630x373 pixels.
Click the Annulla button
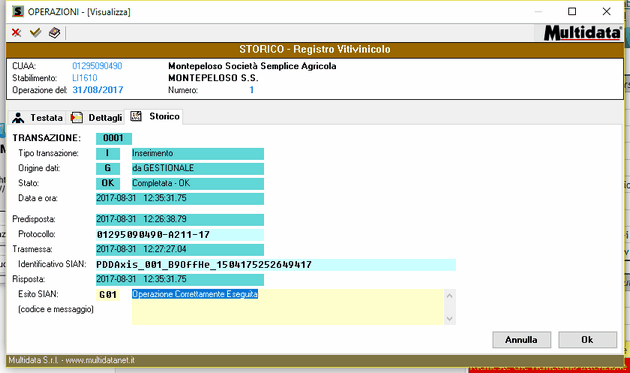point(522,340)
